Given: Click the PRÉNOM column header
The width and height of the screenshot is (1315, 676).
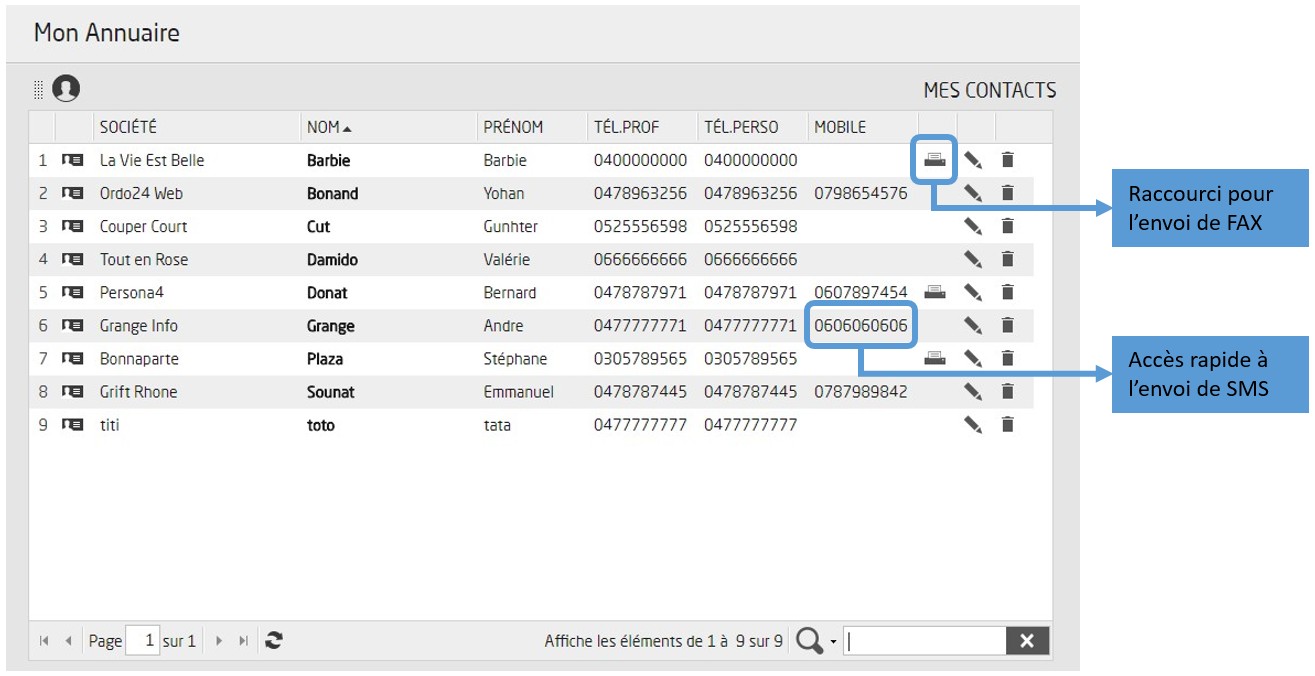Looking at the screenshot, I should click(x=513, y=127).
